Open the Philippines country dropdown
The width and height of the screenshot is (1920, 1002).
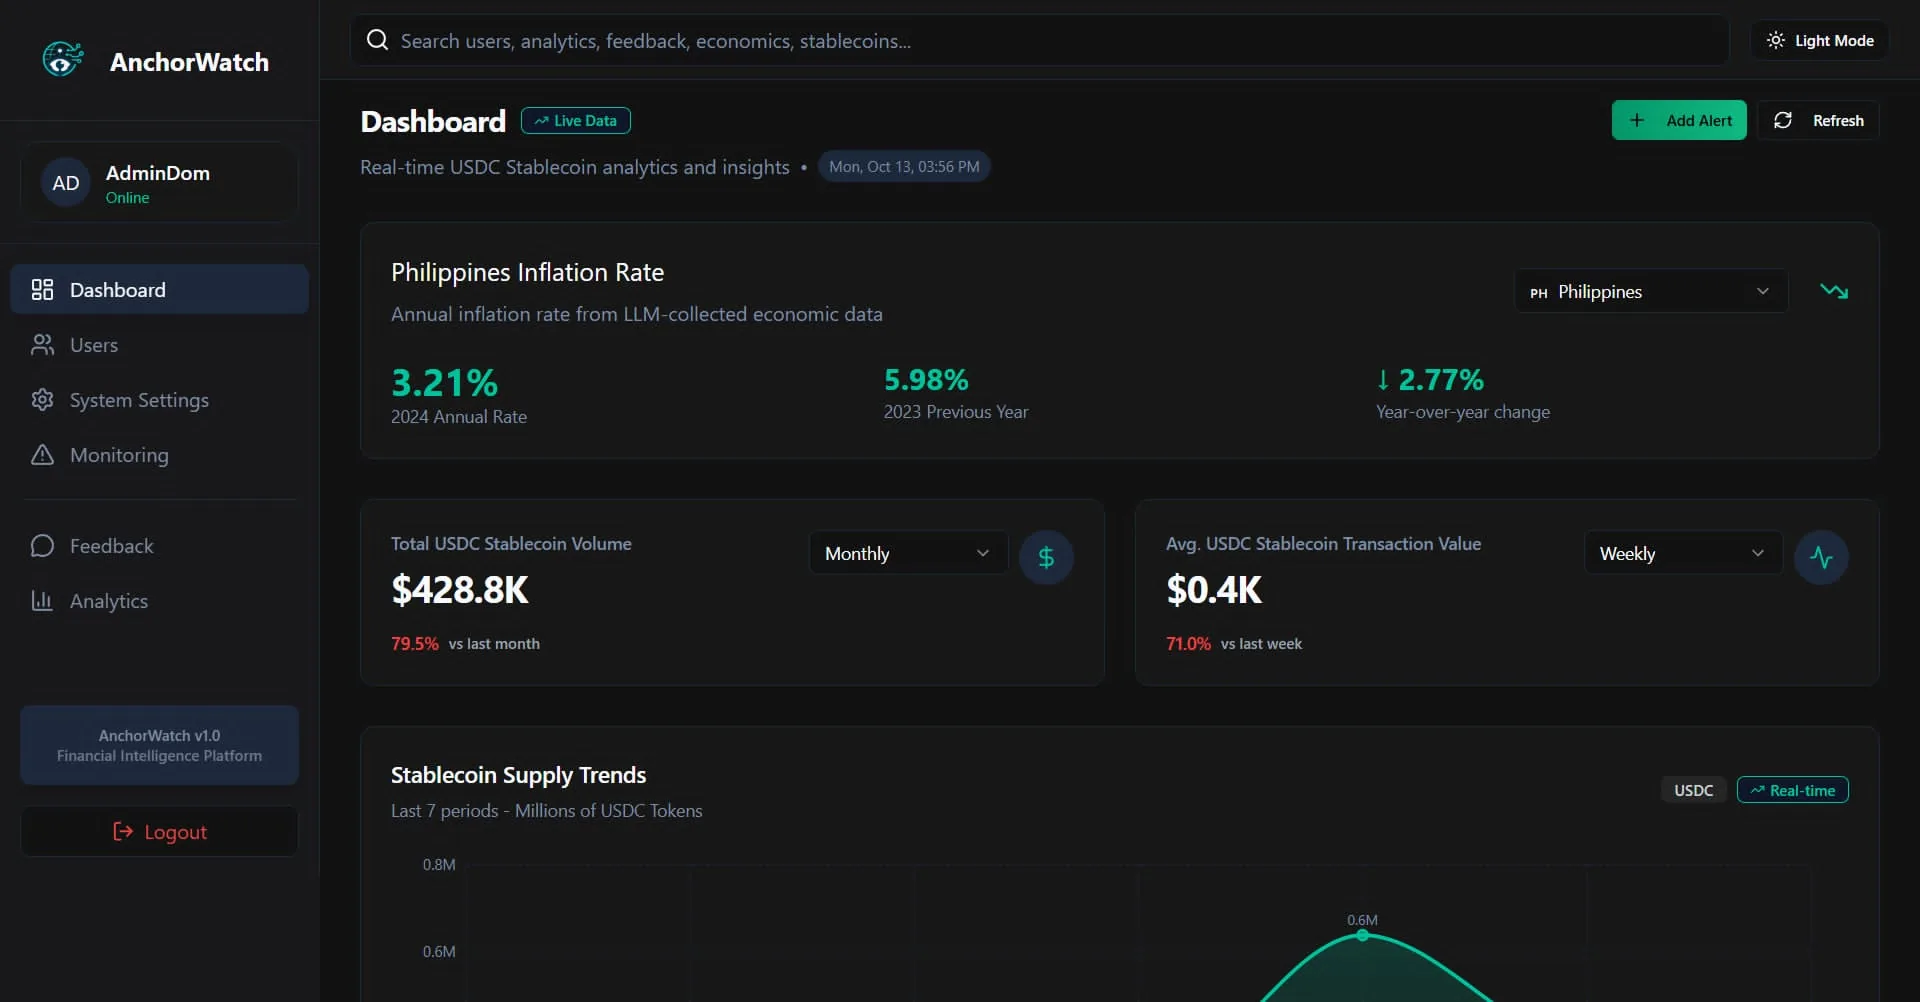click(1651, 291)
